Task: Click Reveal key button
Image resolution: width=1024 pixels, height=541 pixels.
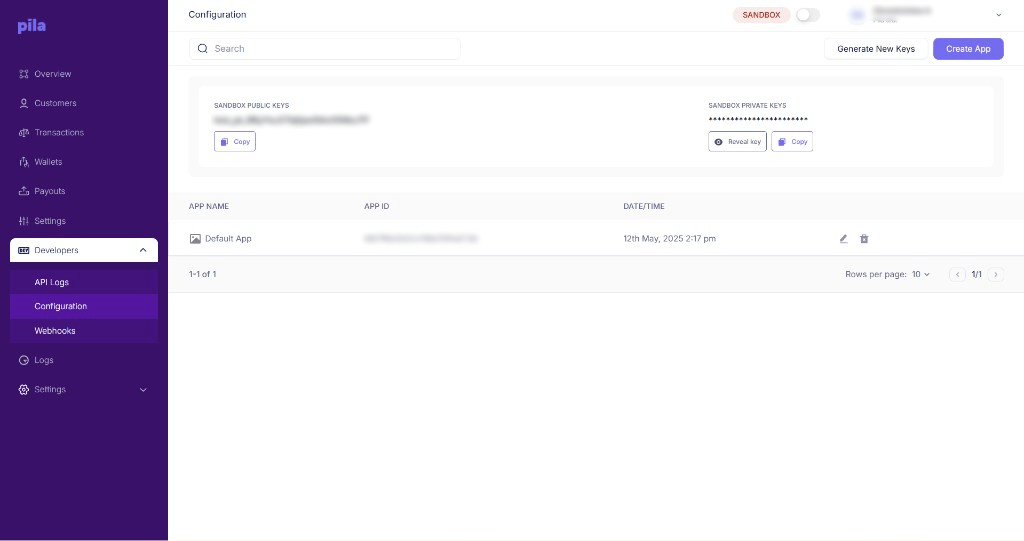Action: pos(737,142)
